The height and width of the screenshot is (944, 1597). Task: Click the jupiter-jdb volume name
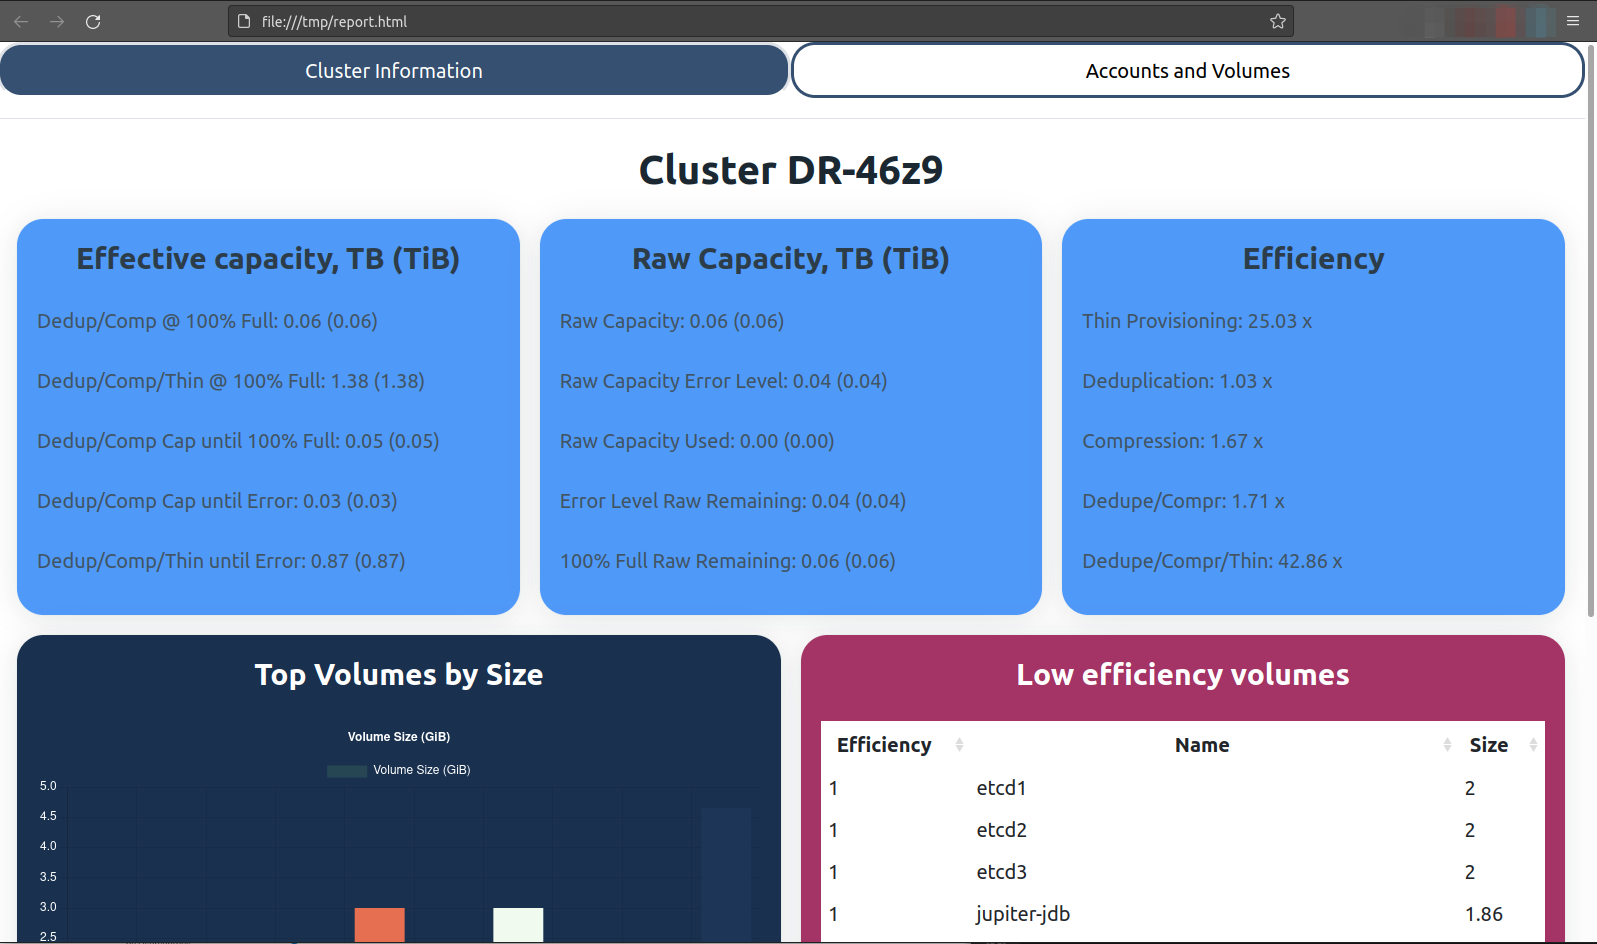pyautogui.click(x=1023, y=914)
